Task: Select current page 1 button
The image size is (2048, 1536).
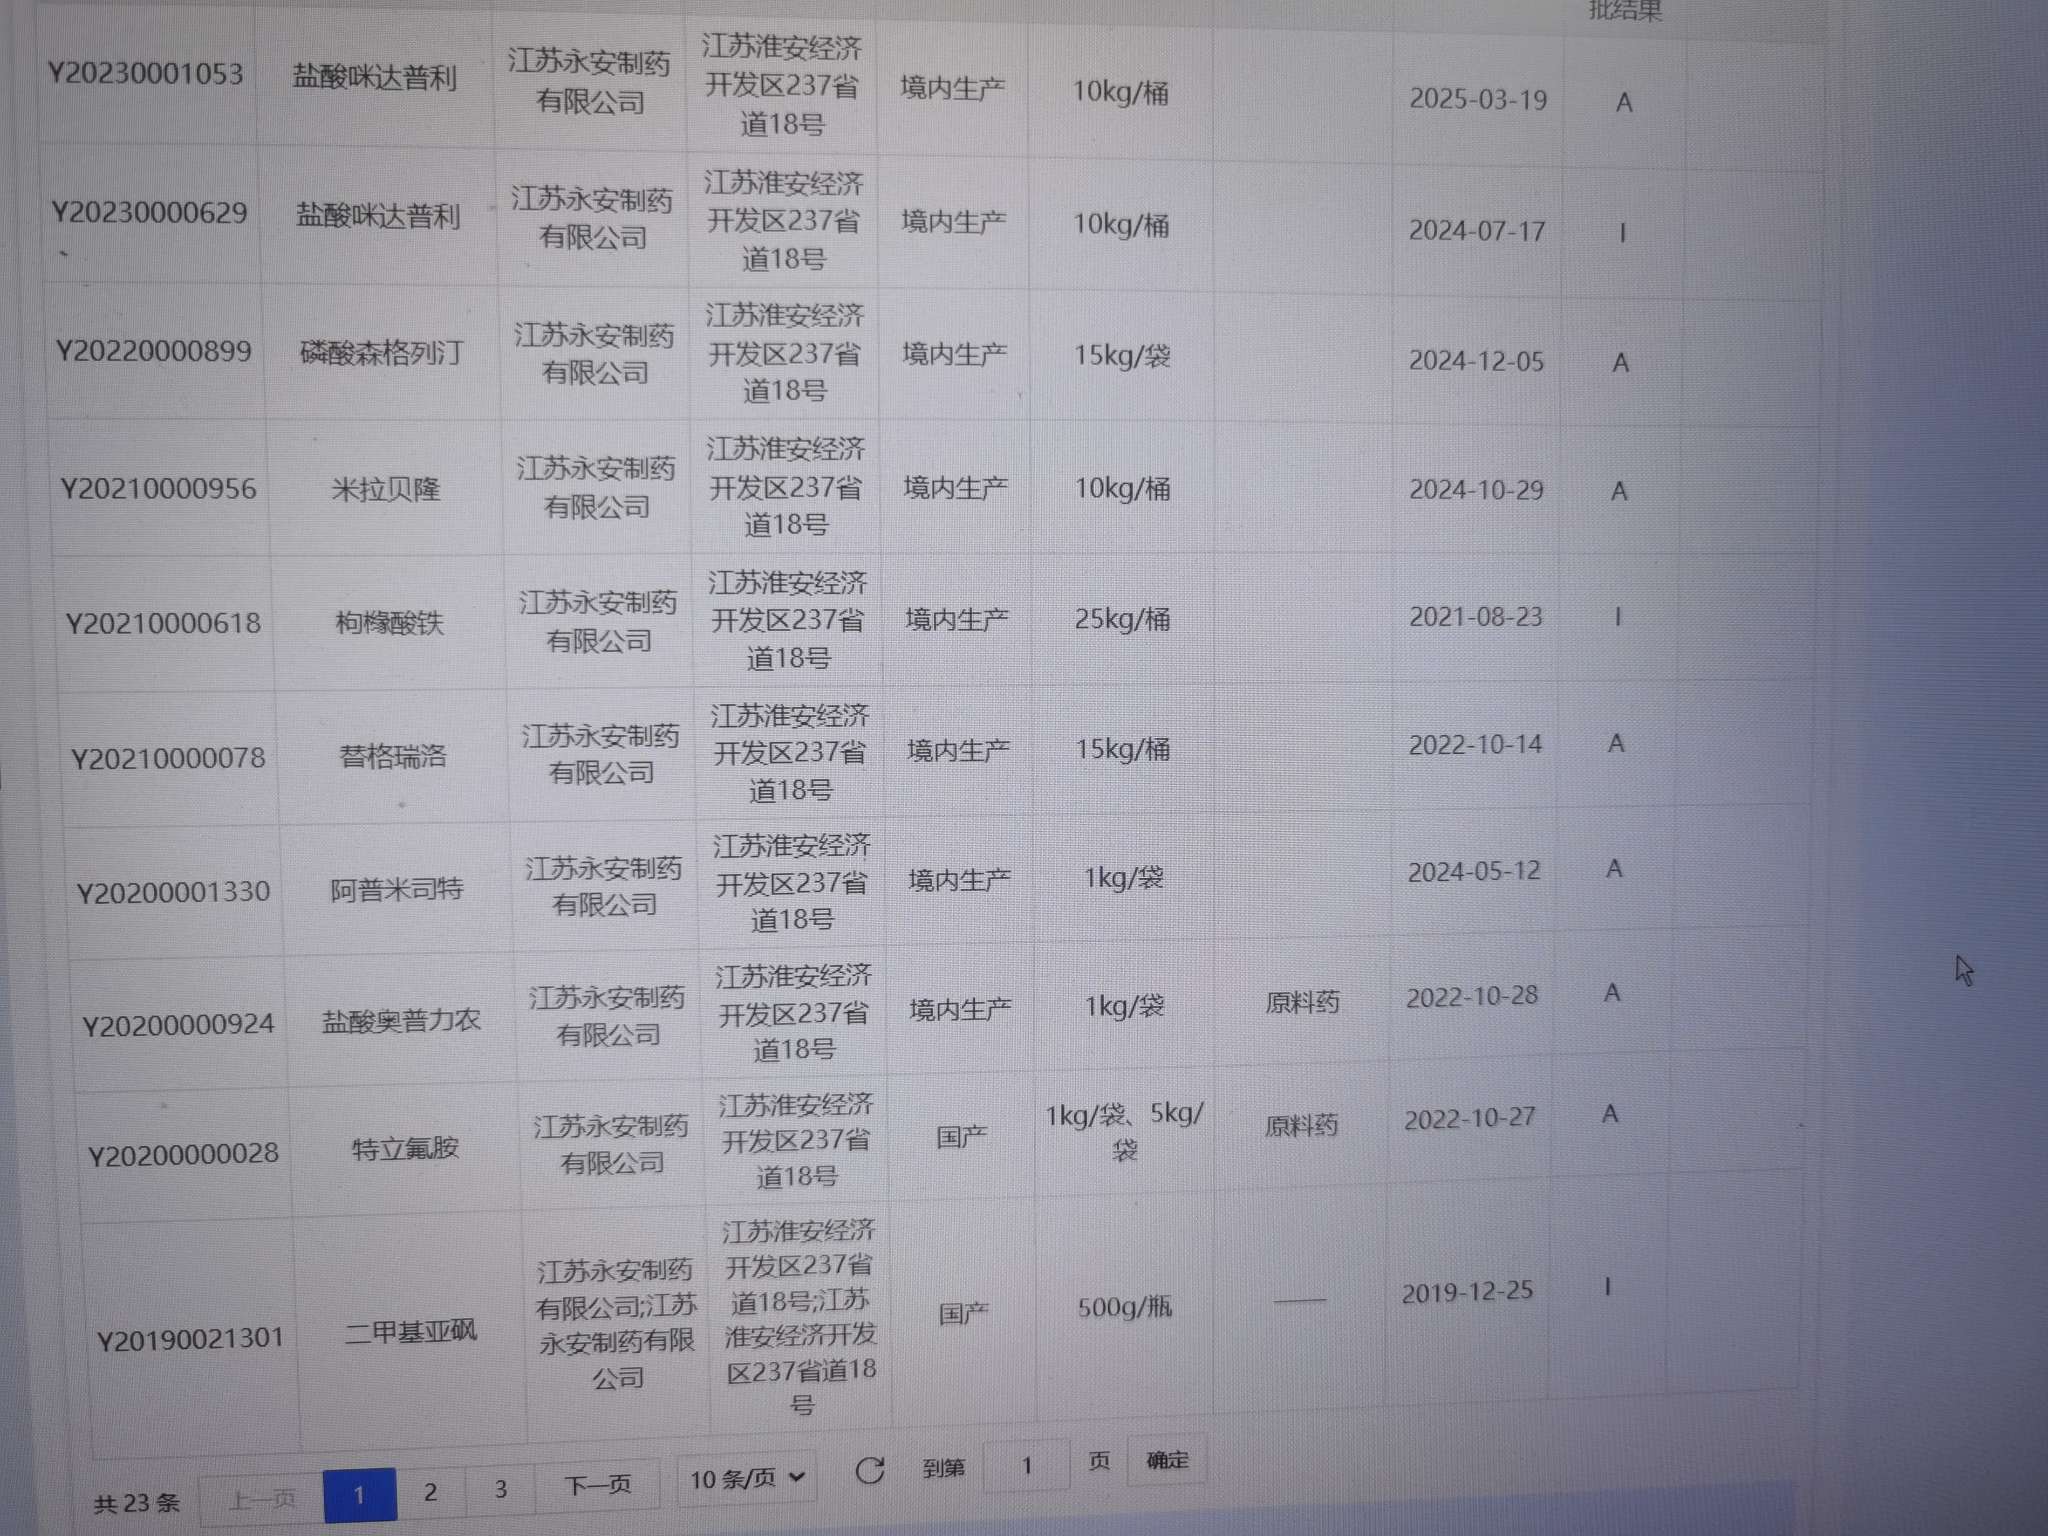Action: [359, 1496]
